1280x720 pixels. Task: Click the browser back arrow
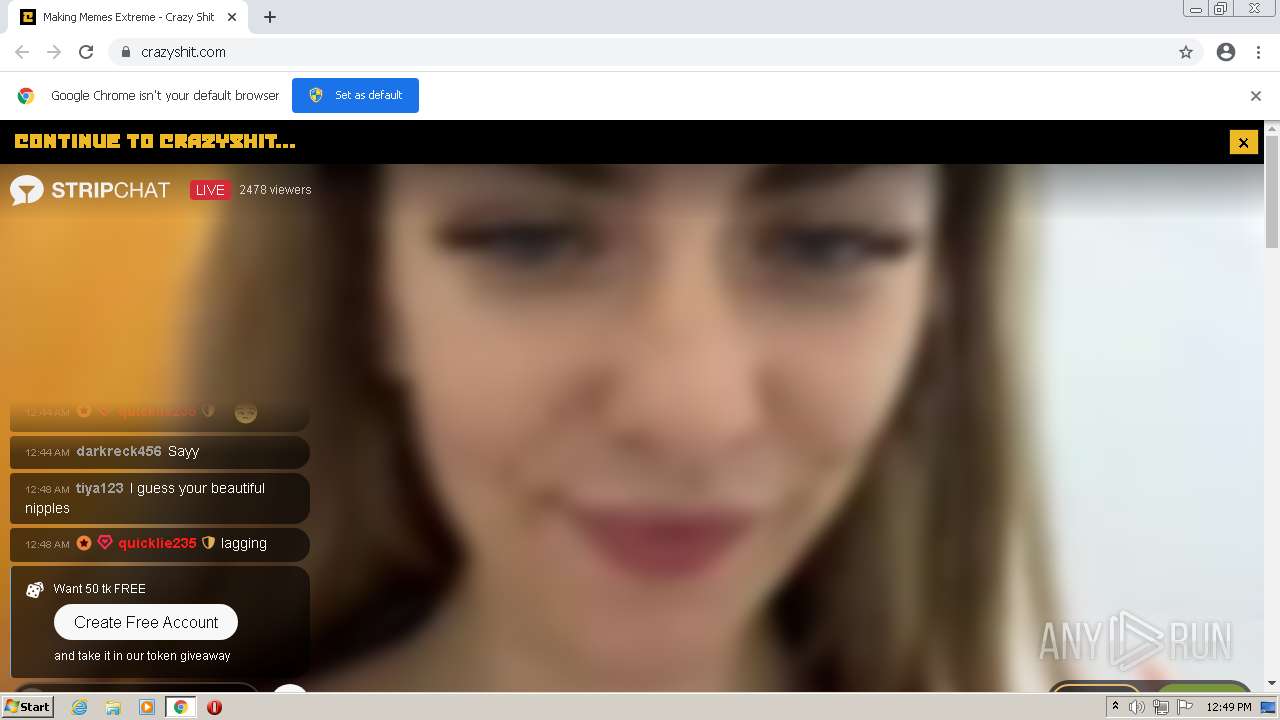pyautogui.click(x=22, y=52)
